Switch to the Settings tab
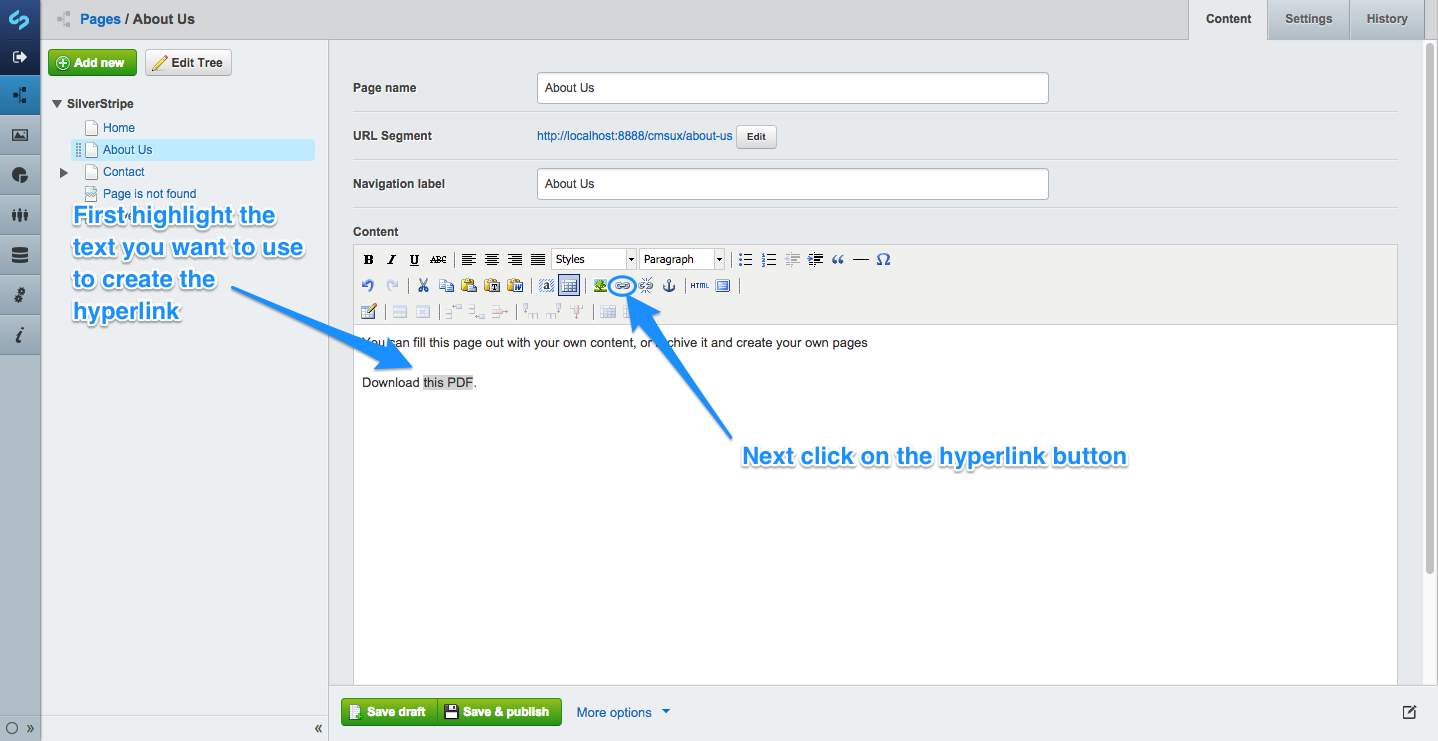 (1308, 19)
